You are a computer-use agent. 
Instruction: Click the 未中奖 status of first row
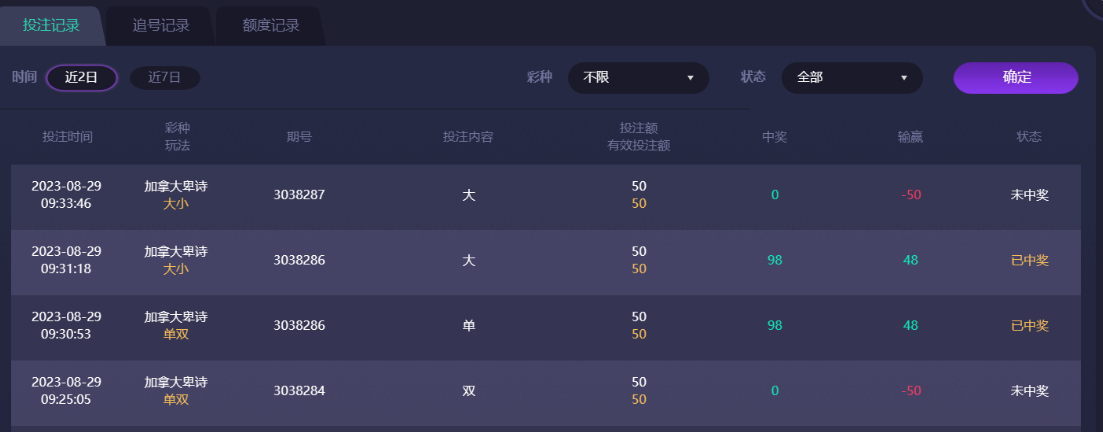pos(1030,195)
